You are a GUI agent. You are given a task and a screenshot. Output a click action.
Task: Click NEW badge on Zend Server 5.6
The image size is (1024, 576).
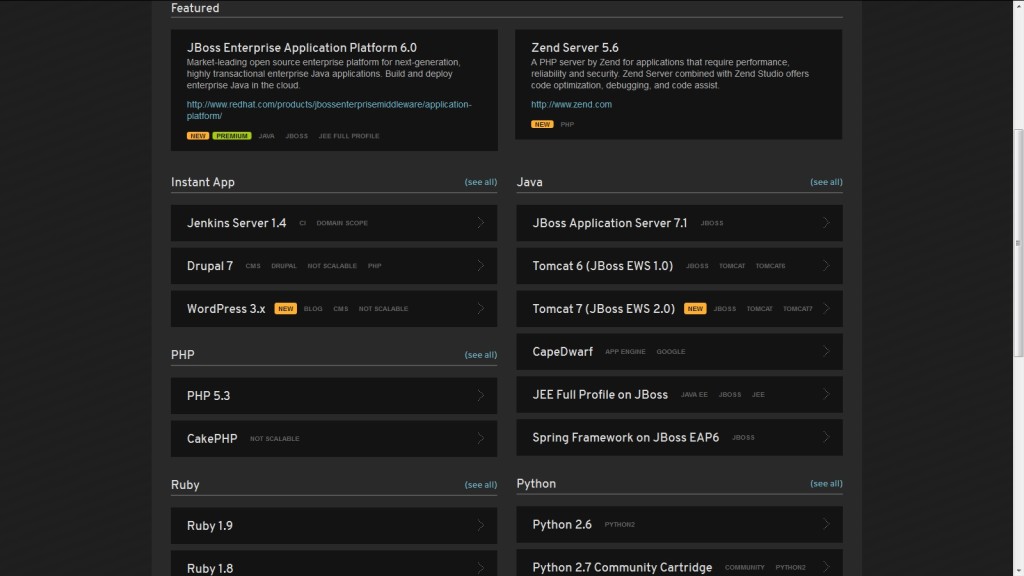(x=542, y=124)
